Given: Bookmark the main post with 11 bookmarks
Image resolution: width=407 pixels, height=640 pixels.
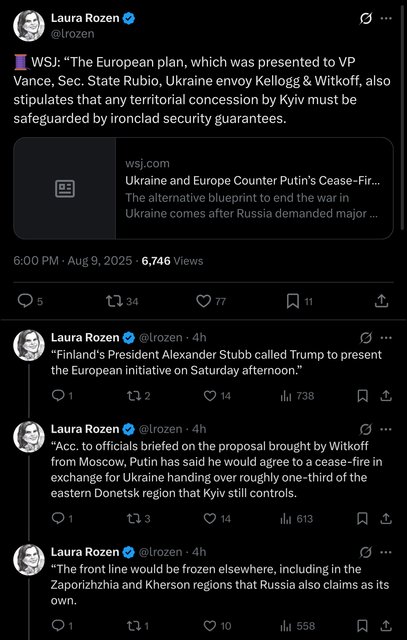Looking at the screenshot, I should (x=300, y=302).
